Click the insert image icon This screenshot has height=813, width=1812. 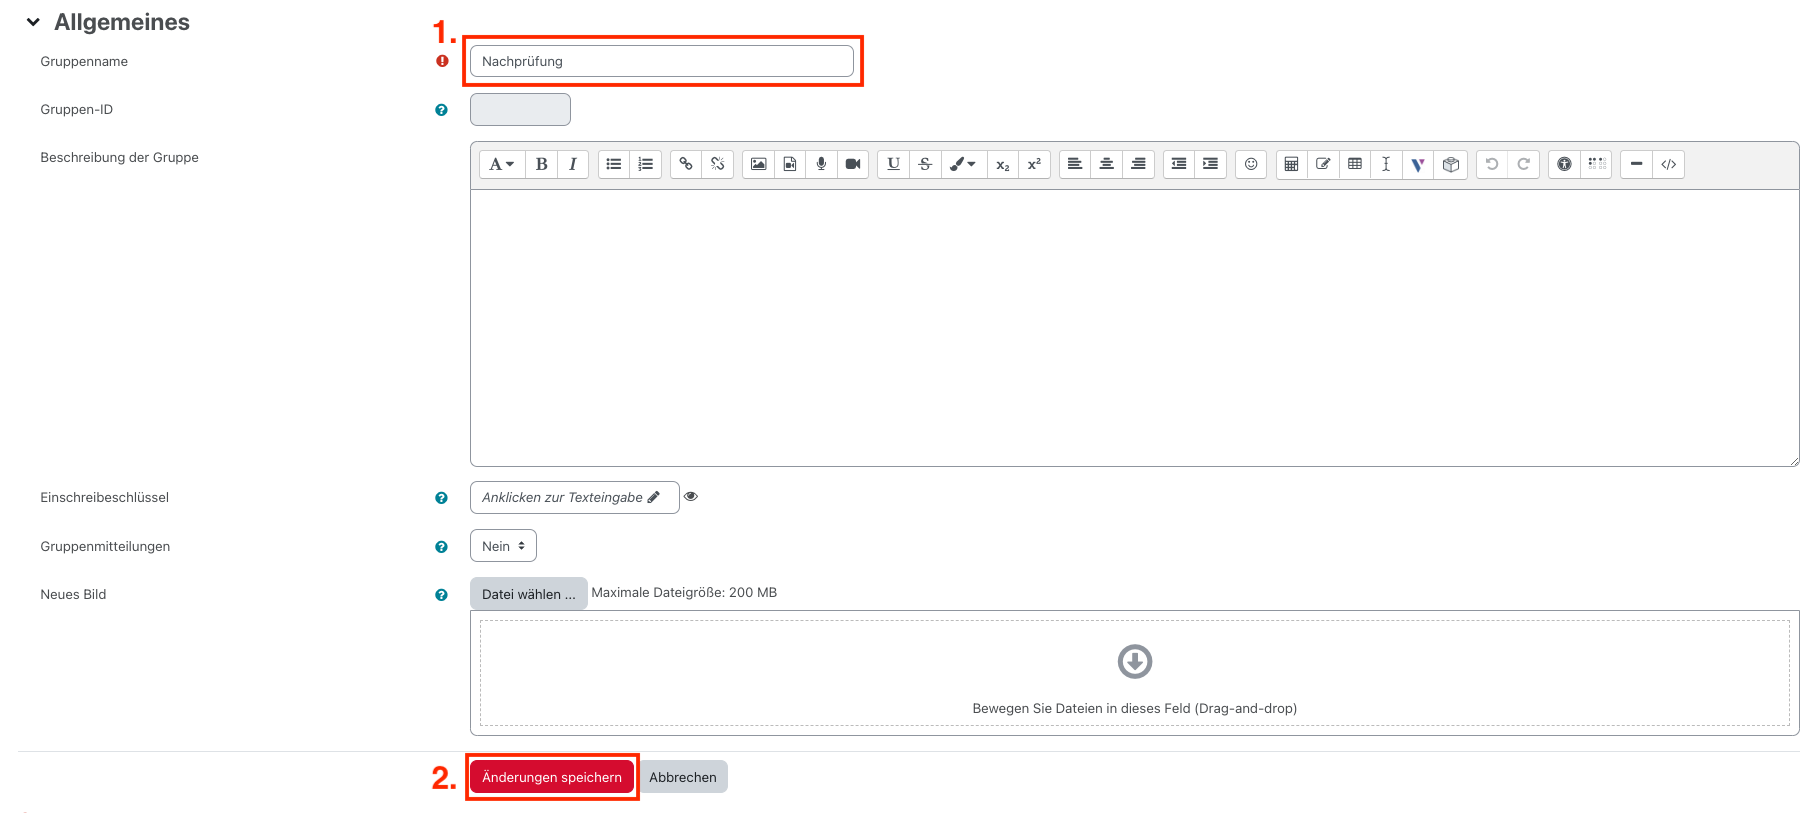pos(759,164)
